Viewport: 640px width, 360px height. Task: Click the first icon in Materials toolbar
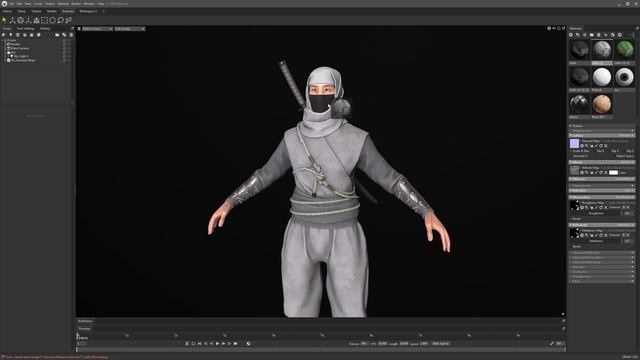pyautogui.click(x=571, y=35)
